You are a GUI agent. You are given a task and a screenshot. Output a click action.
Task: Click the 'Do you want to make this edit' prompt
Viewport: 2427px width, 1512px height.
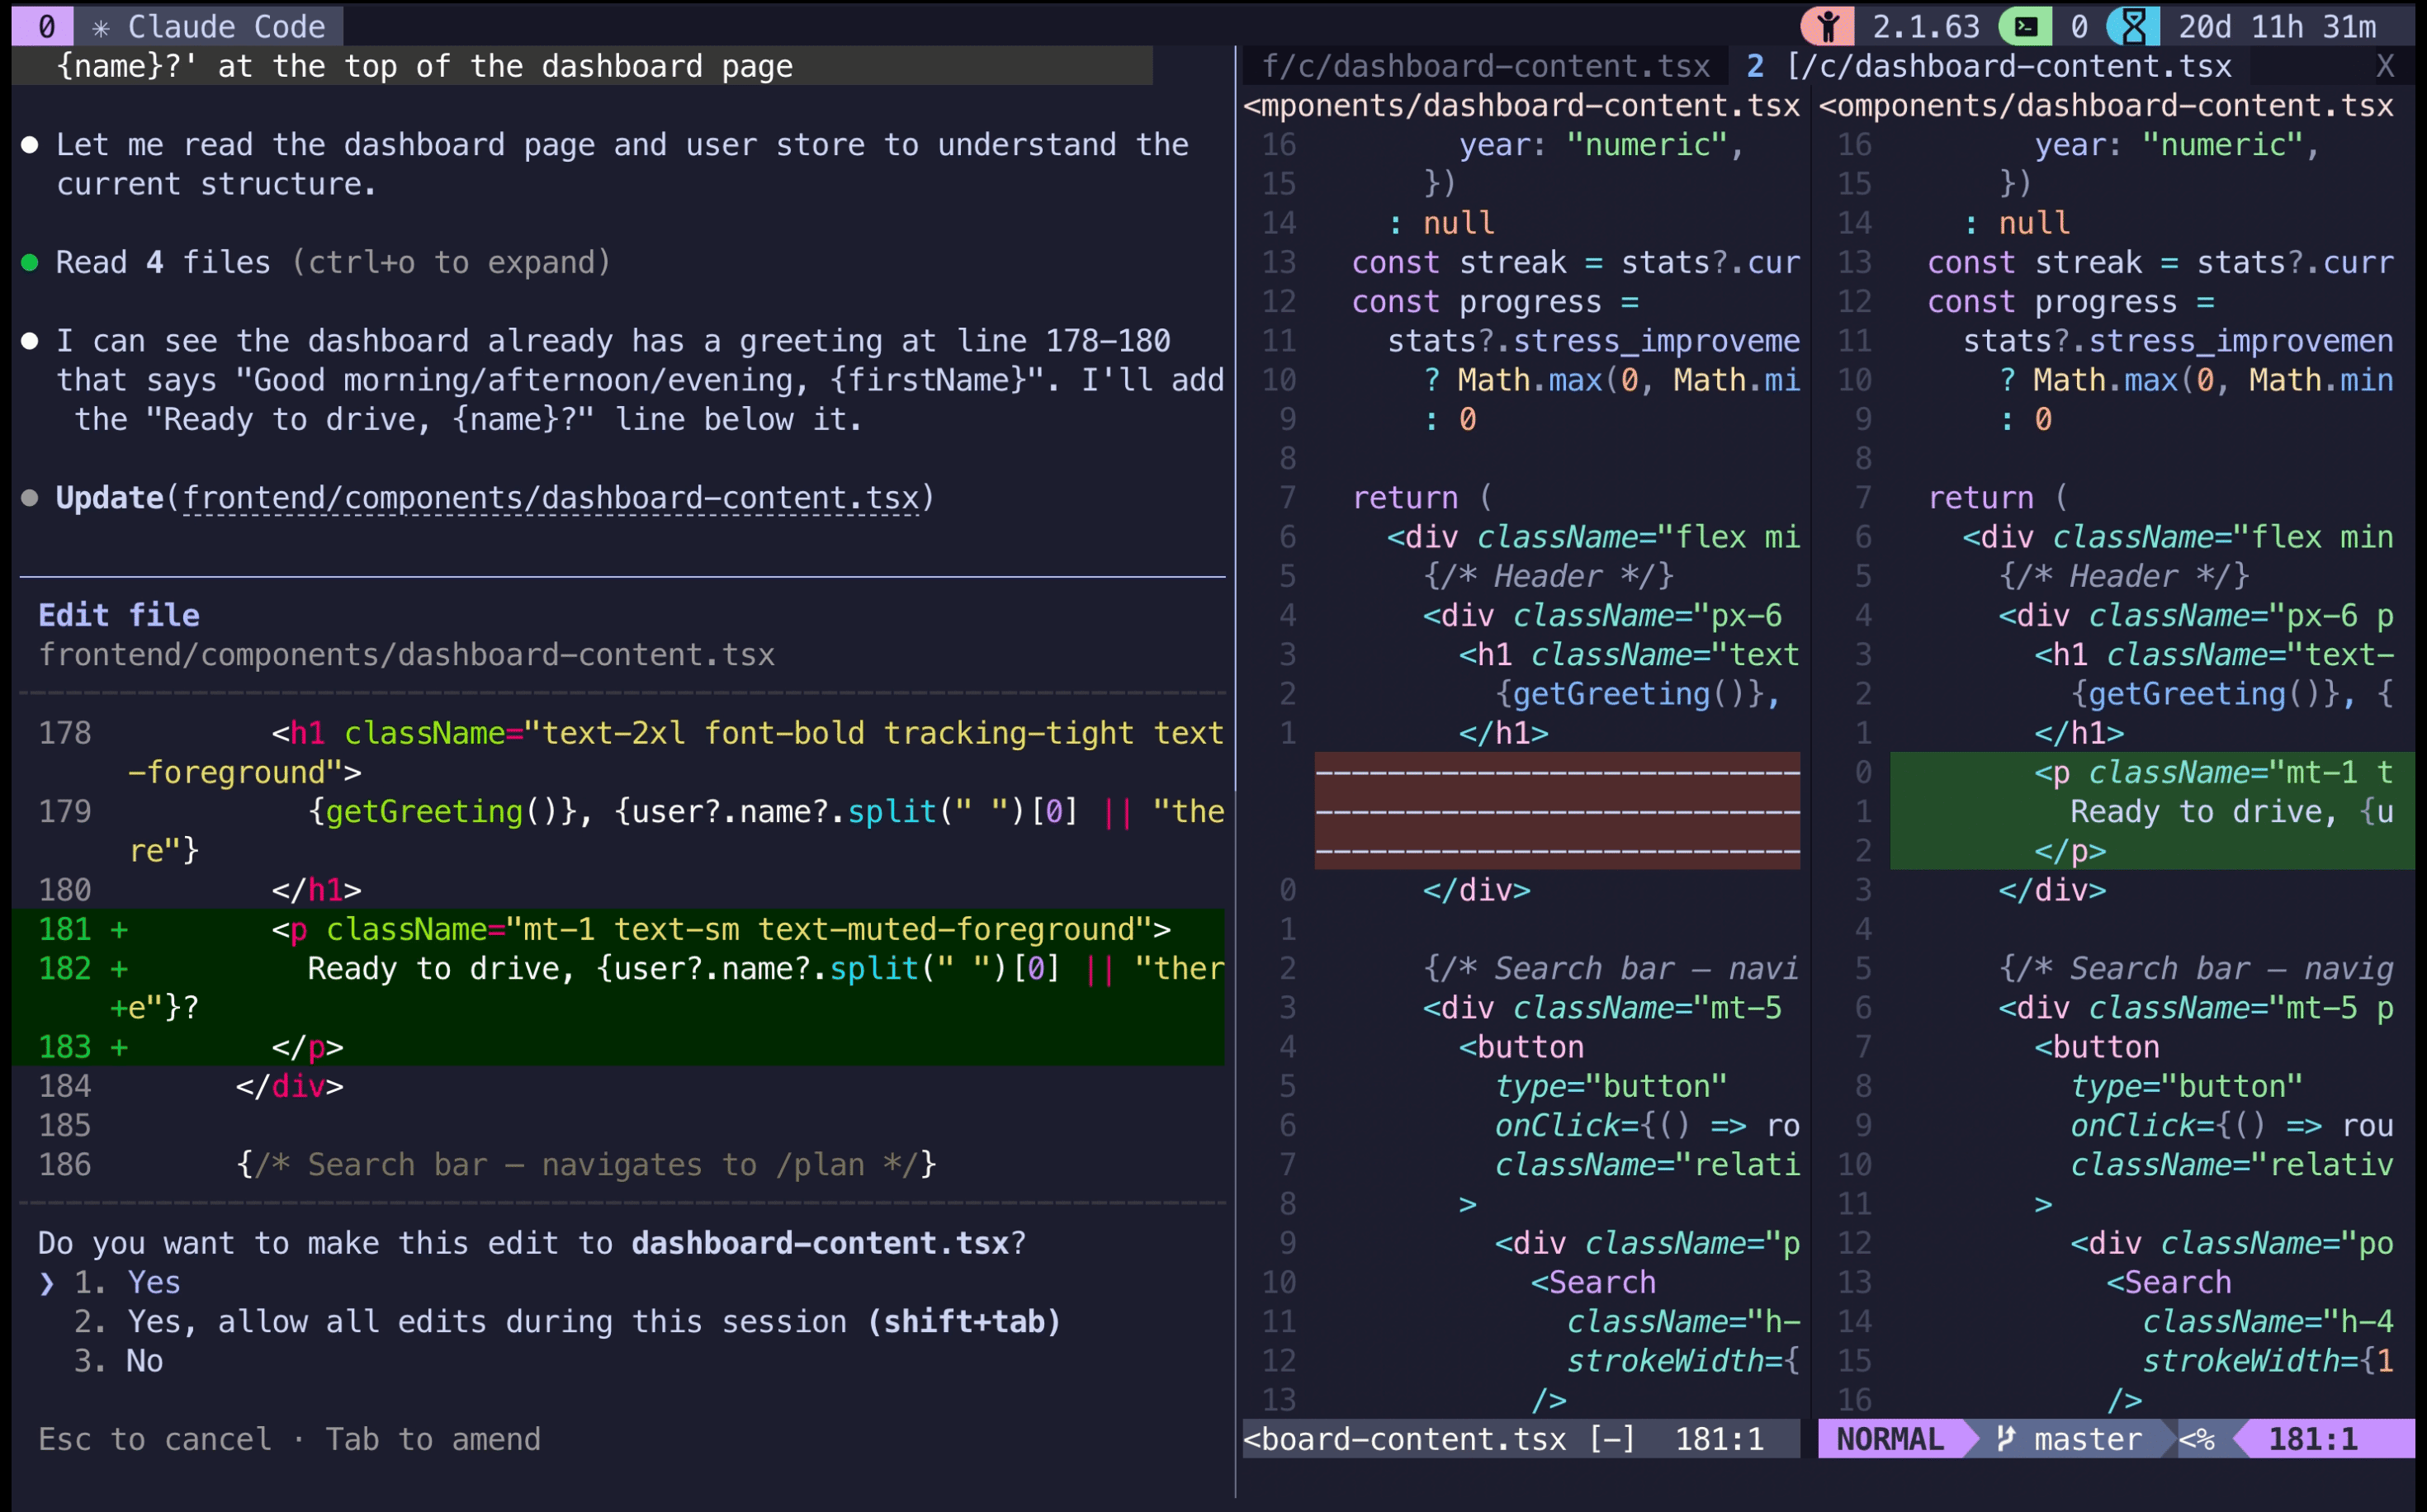pyautogui.click(x=532, y=1242)
